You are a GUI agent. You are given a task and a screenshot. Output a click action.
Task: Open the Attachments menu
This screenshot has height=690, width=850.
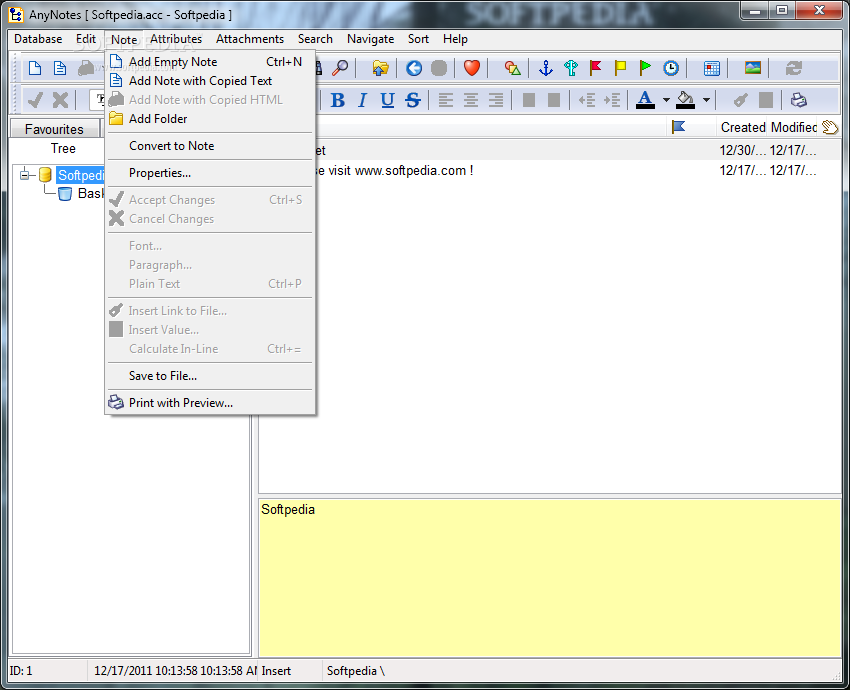(x=250, y=39)
